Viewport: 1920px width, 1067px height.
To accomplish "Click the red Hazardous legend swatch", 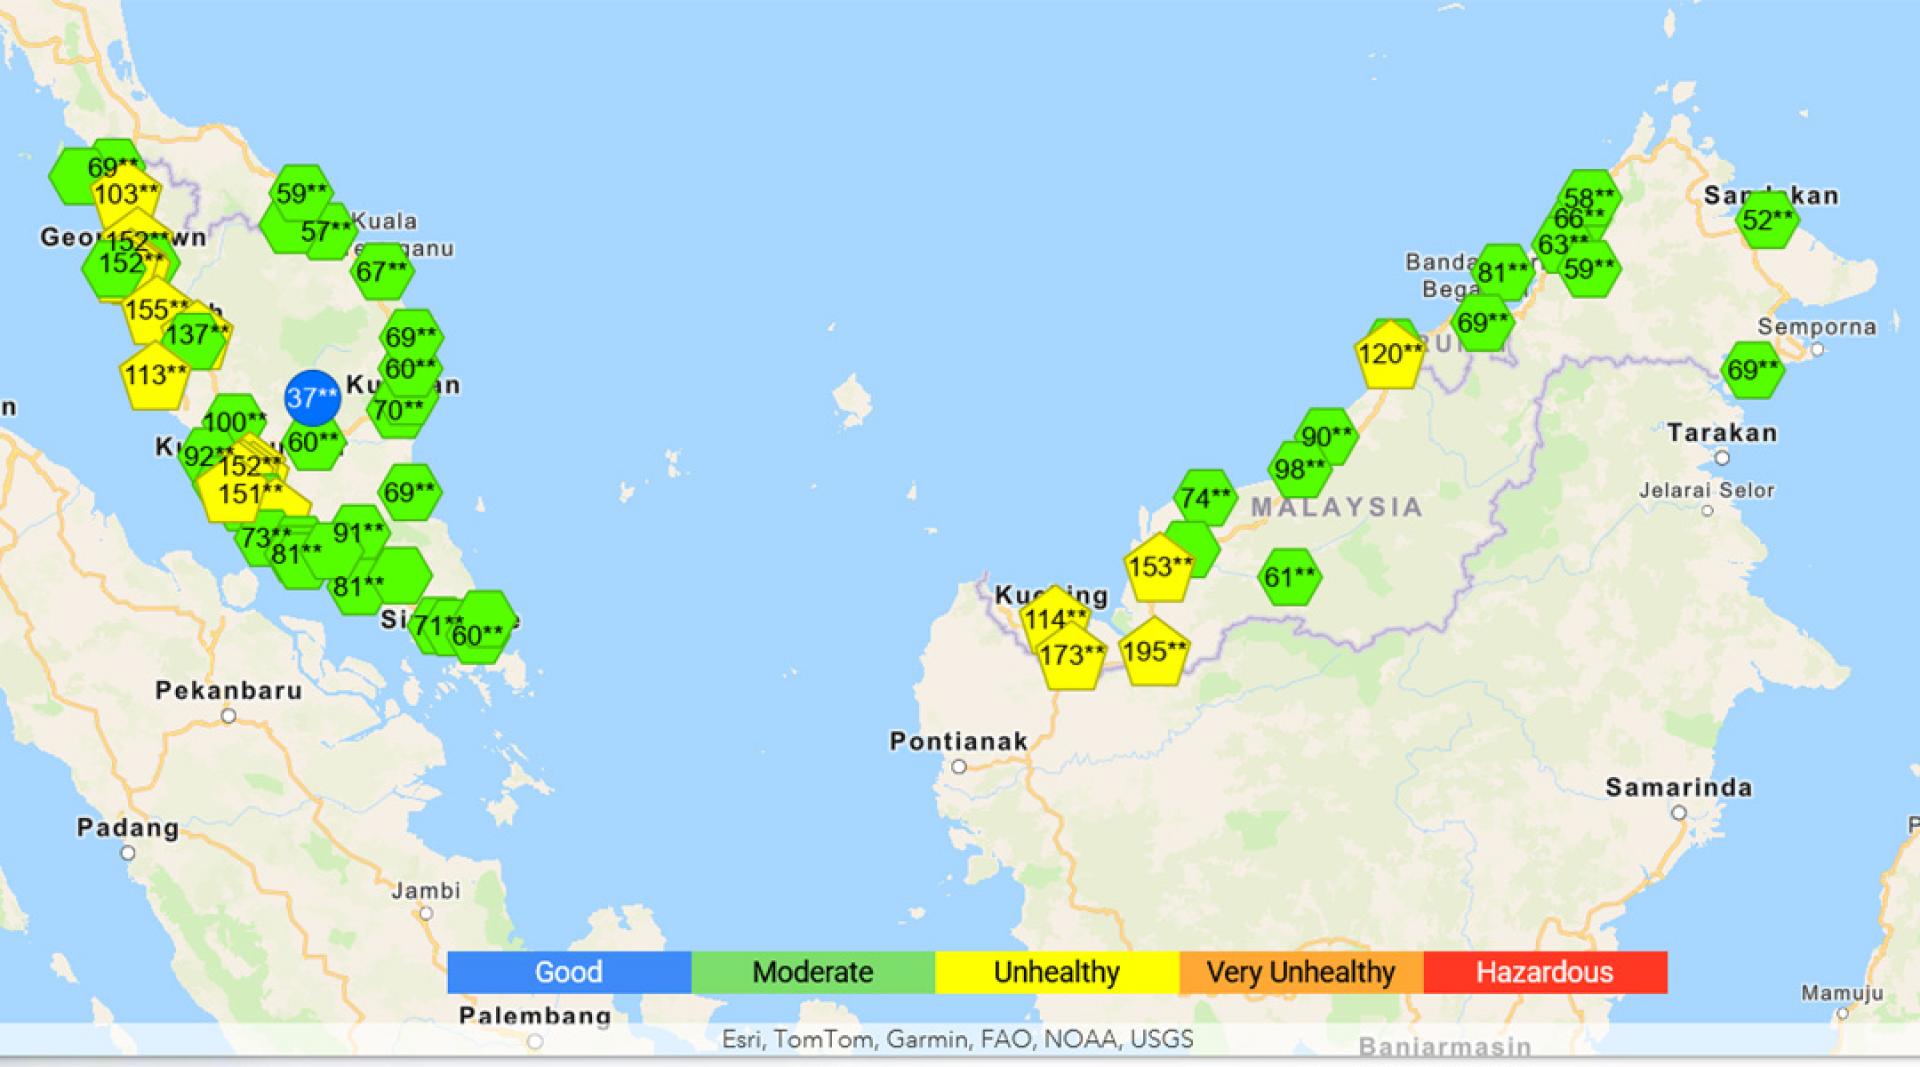I will coord(1545,972).
